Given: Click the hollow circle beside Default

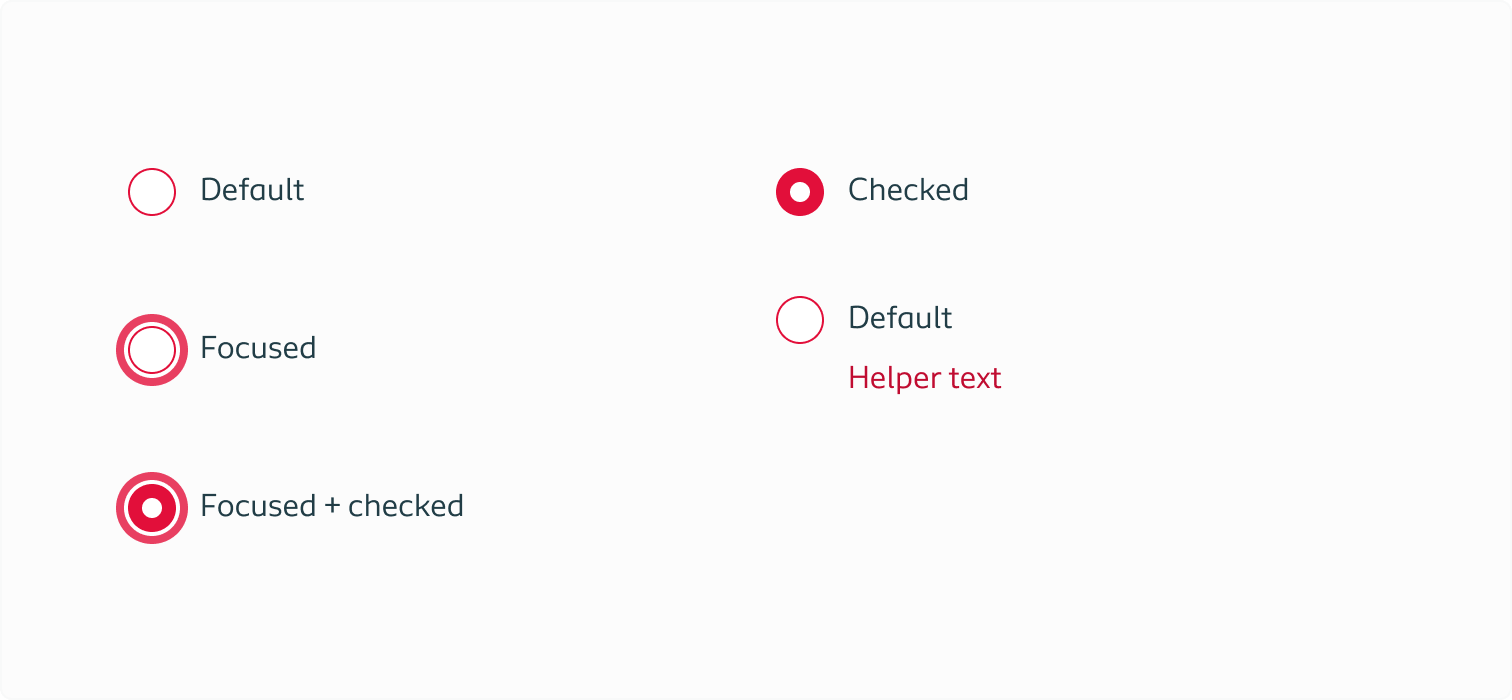Looking at the screenshot, I should [152, 191].
